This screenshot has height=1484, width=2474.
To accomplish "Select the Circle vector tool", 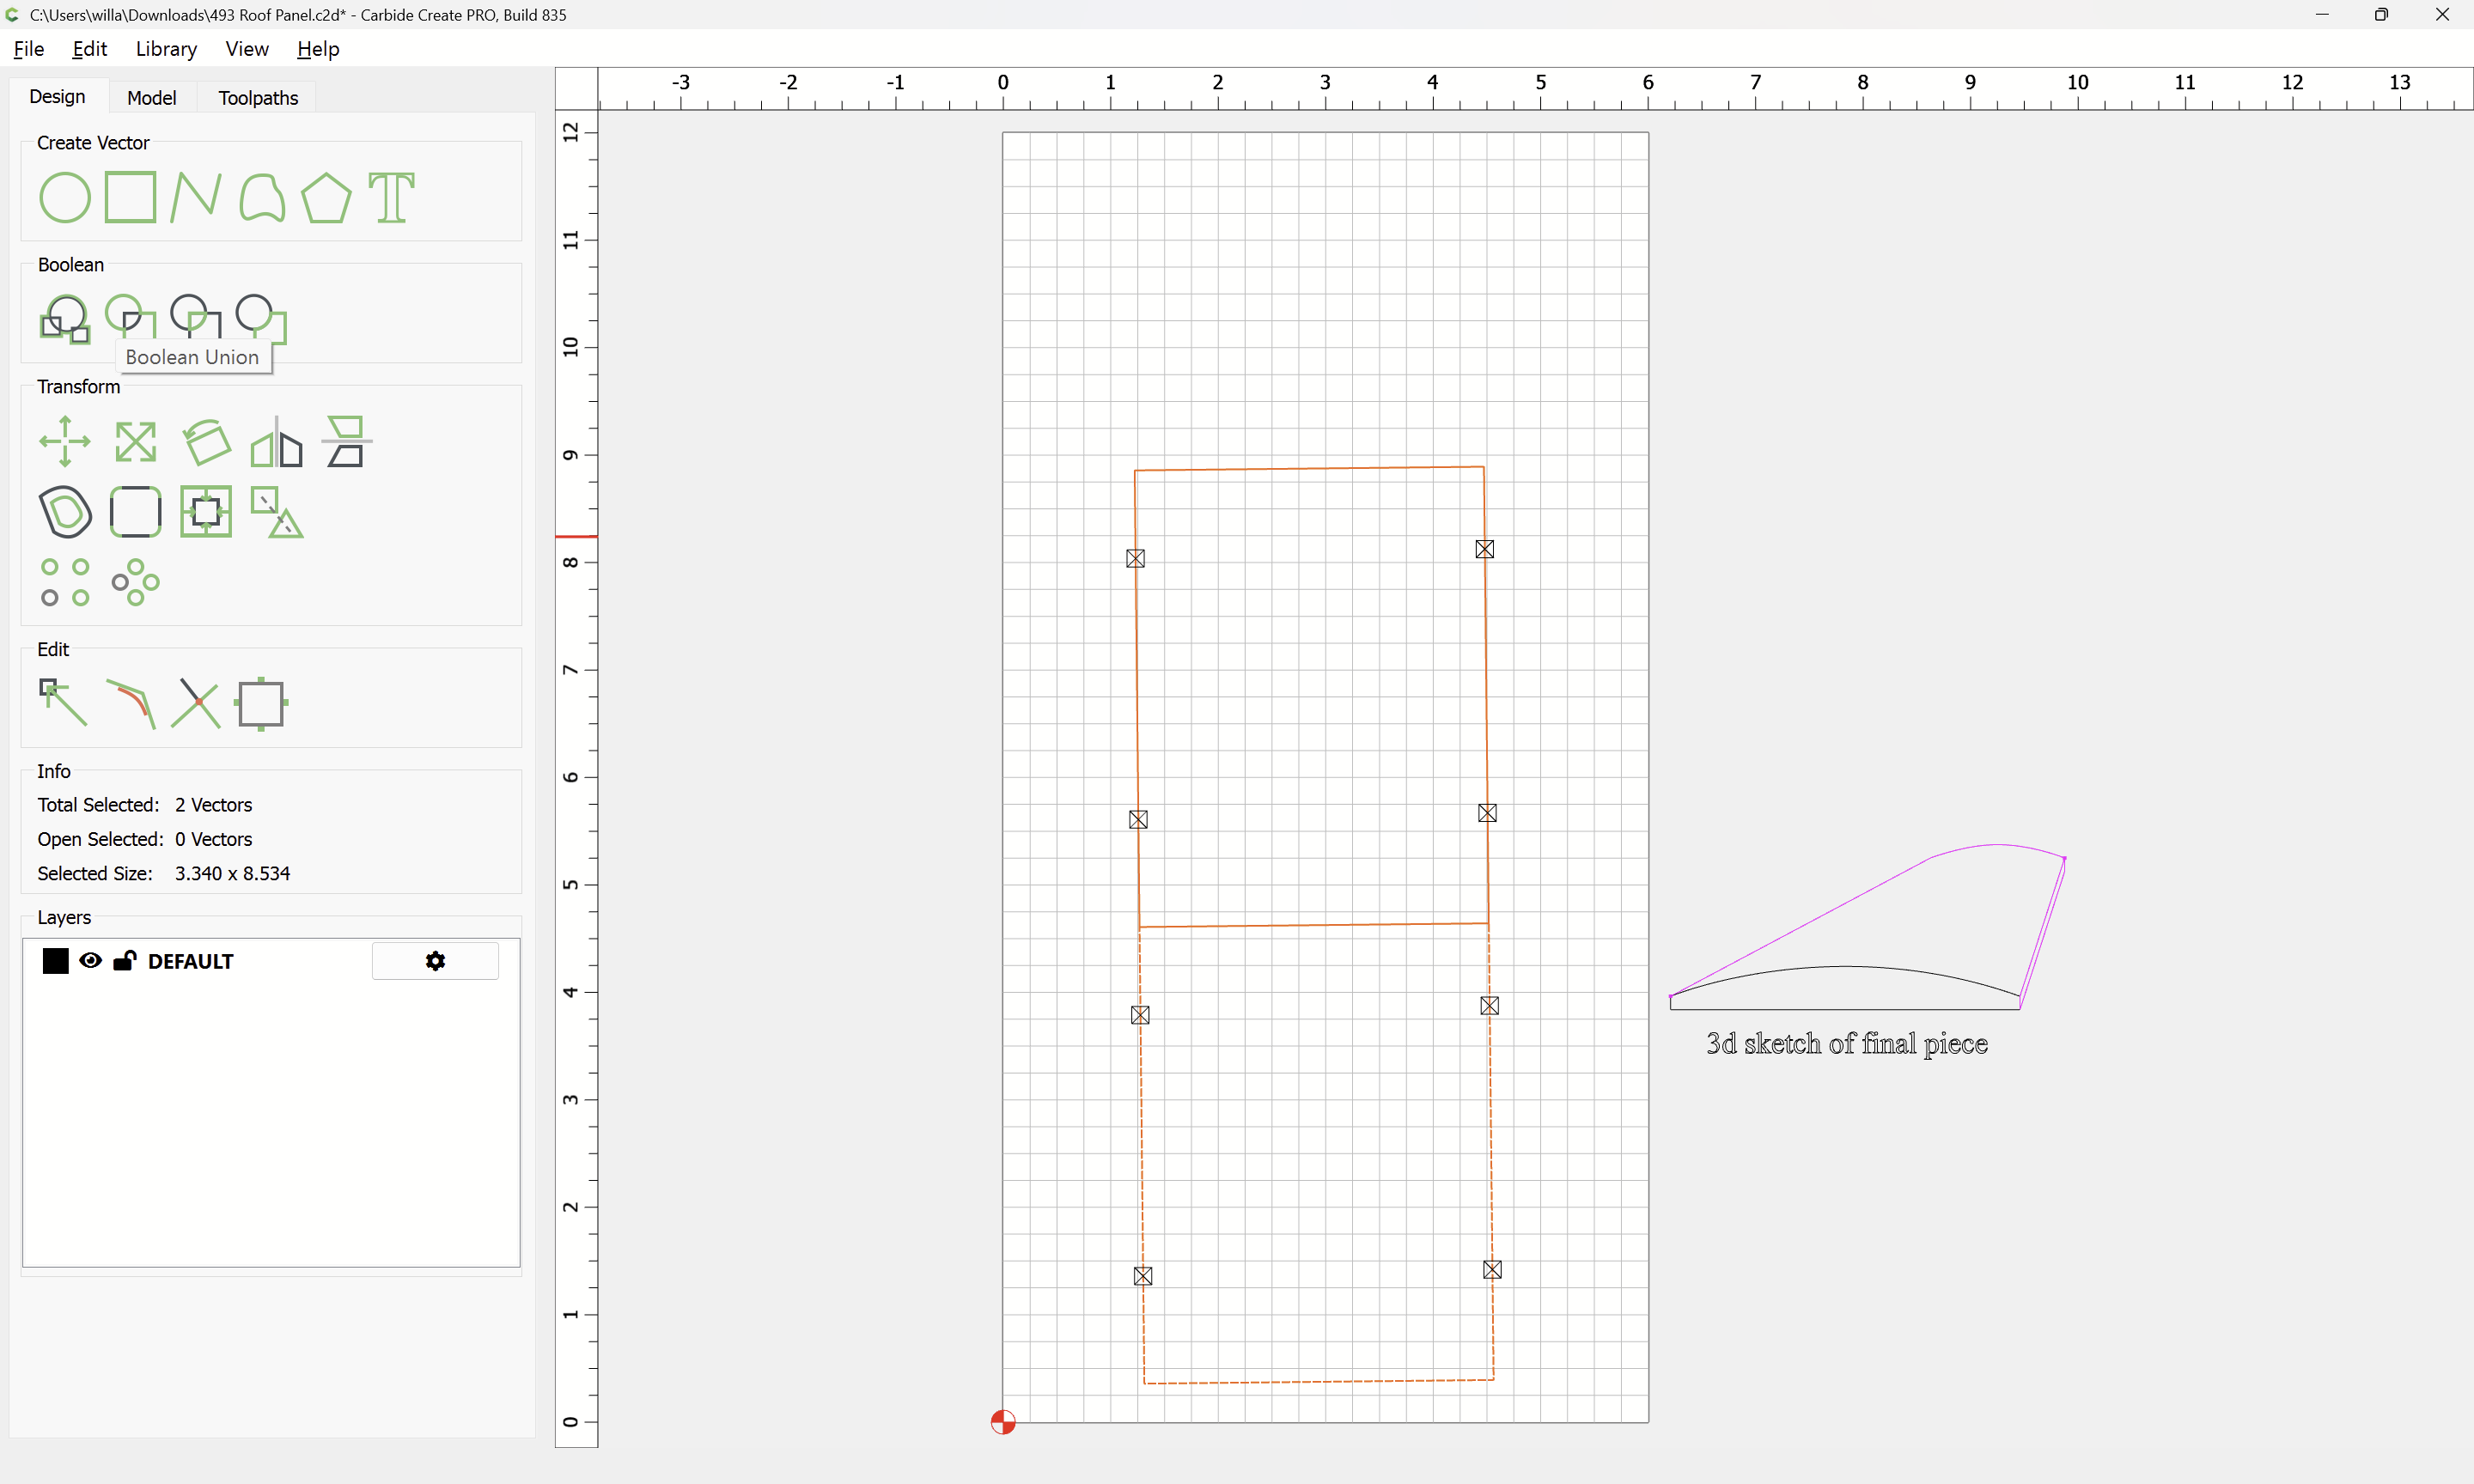I will tap(64, 197).
